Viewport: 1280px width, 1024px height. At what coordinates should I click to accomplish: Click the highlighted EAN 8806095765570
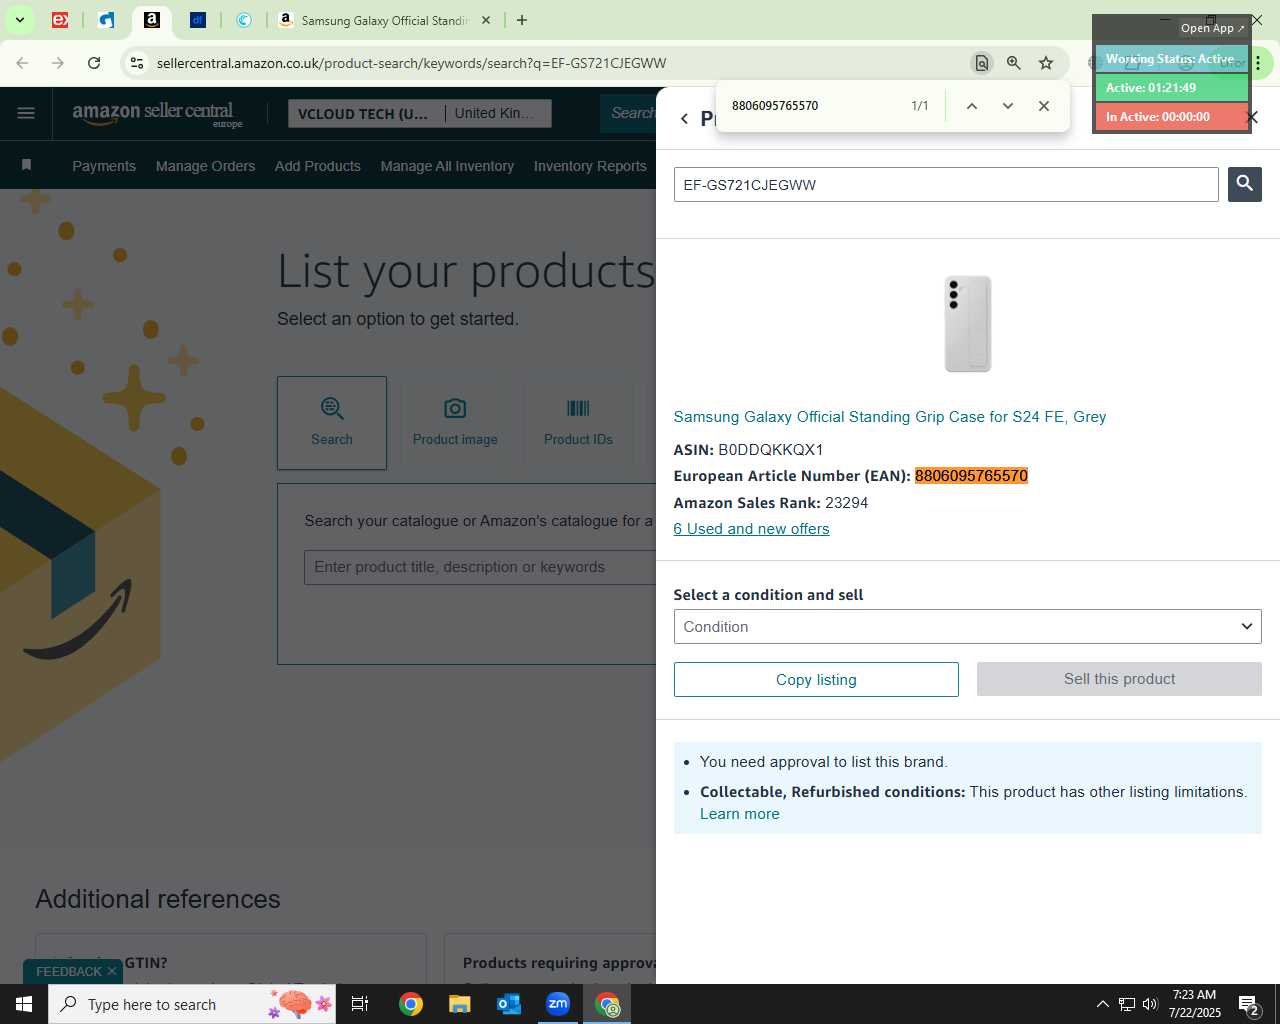(x=971, y=476)
